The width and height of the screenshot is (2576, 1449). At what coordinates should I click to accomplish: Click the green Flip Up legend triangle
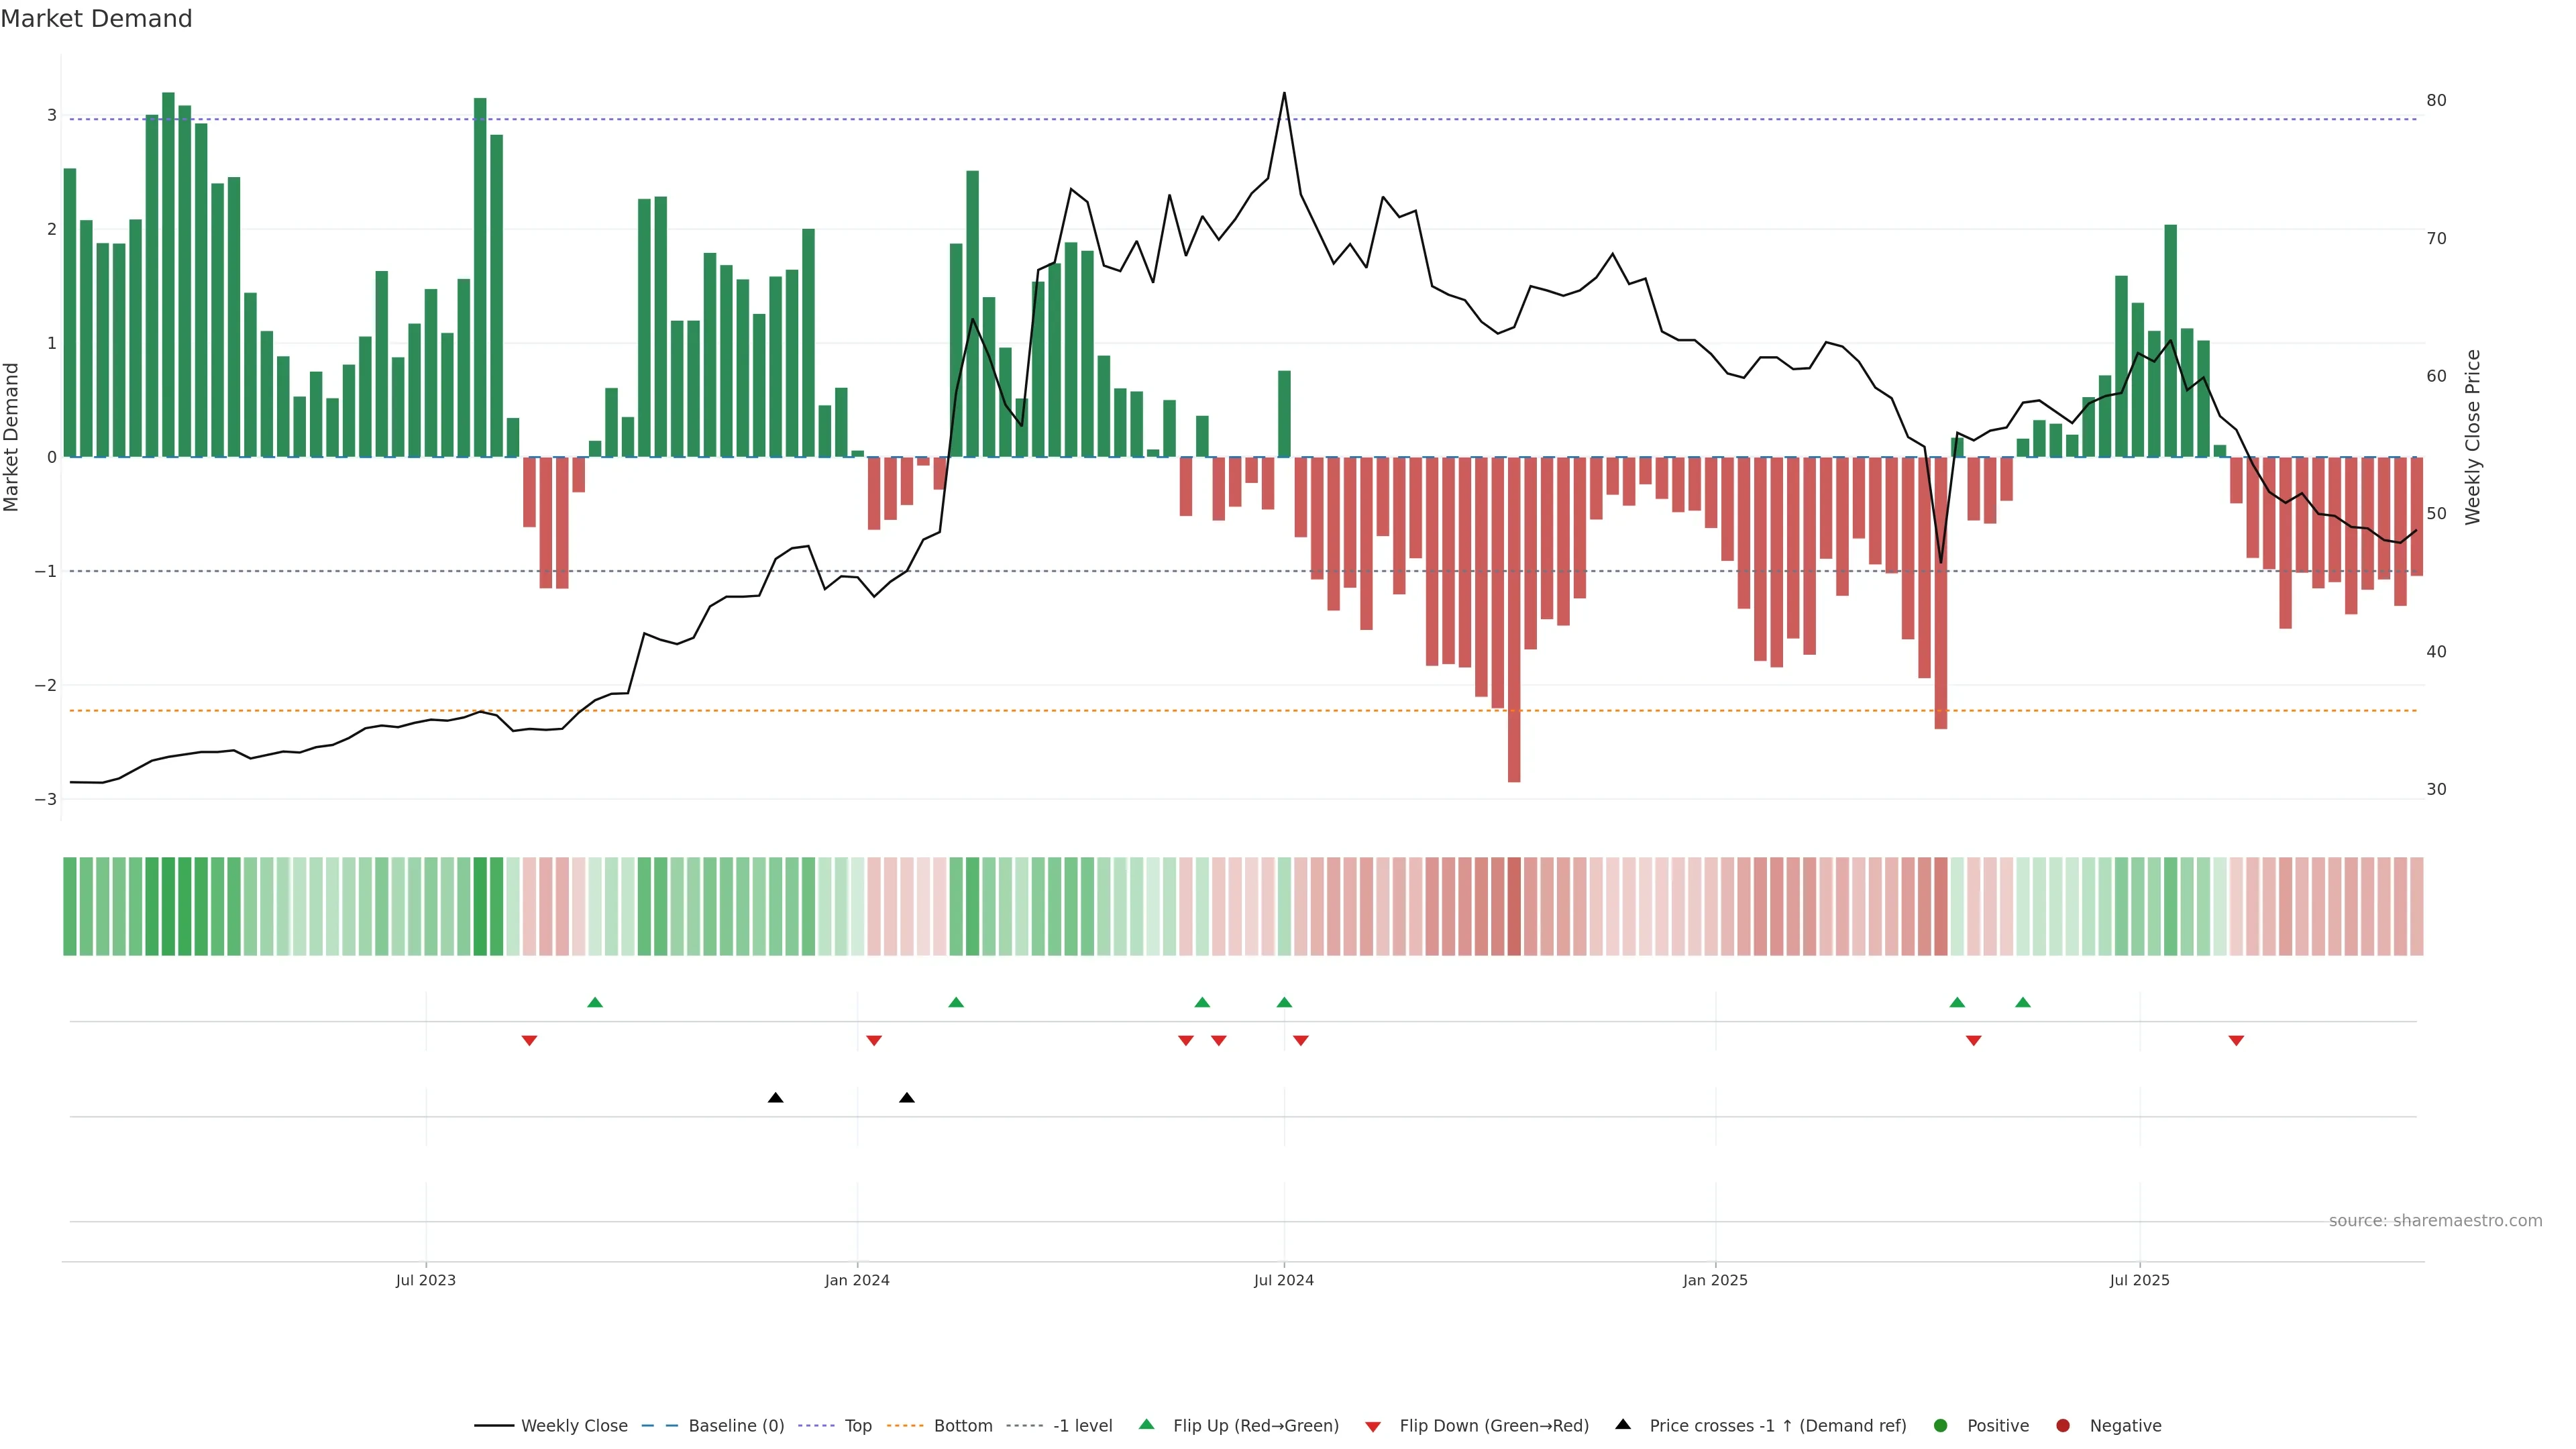tap(1147, 1425)
